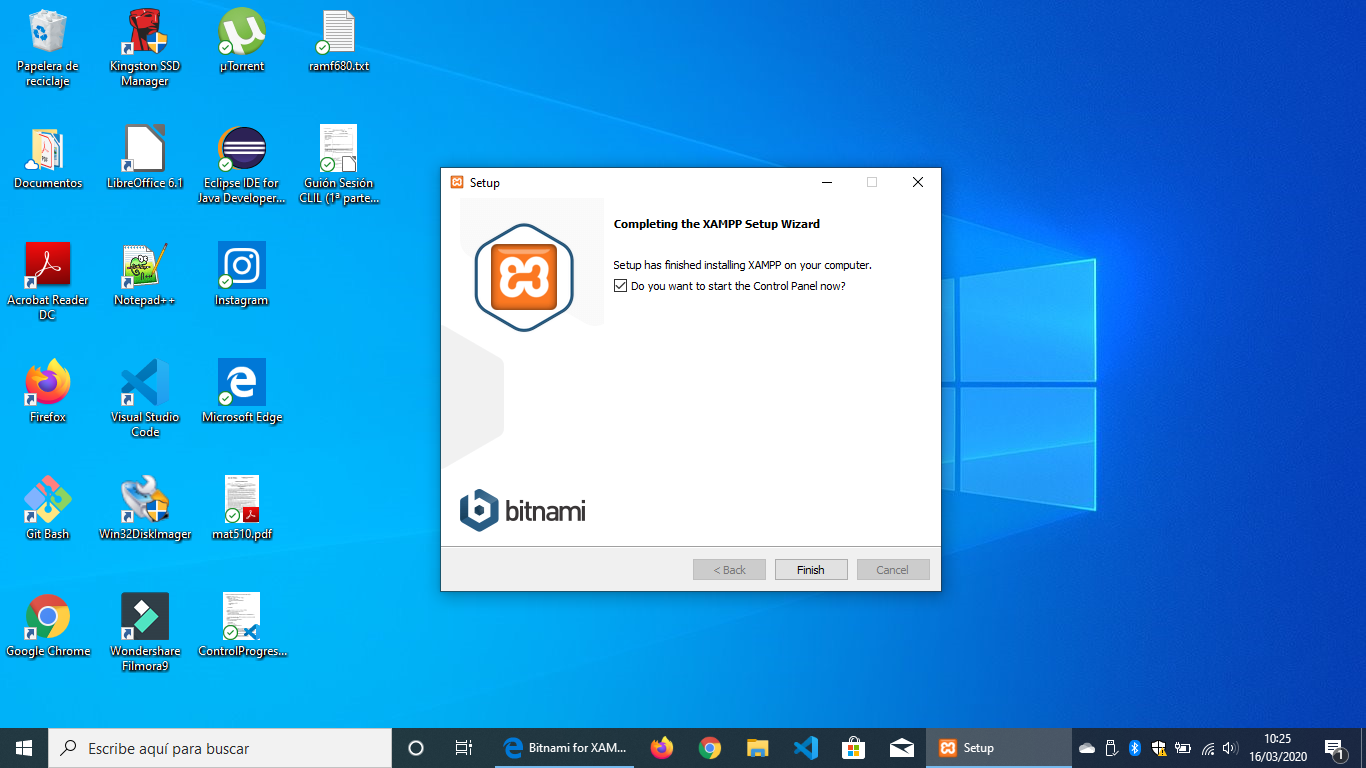The width and height of the screenshot is (1366, 768).
Task: Click the Finish button in Setup
Action: [811, 570]
